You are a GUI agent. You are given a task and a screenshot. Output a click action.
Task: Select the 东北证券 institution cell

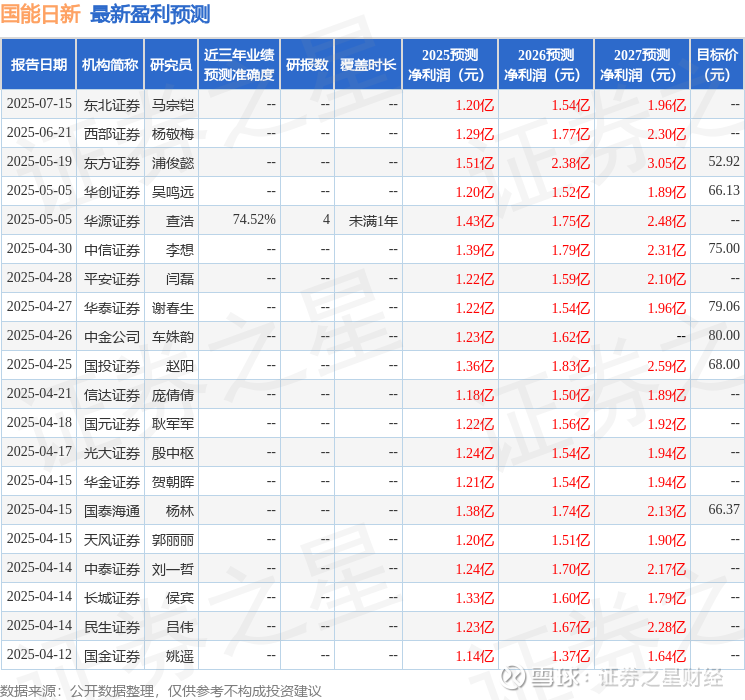pos(112,105)
